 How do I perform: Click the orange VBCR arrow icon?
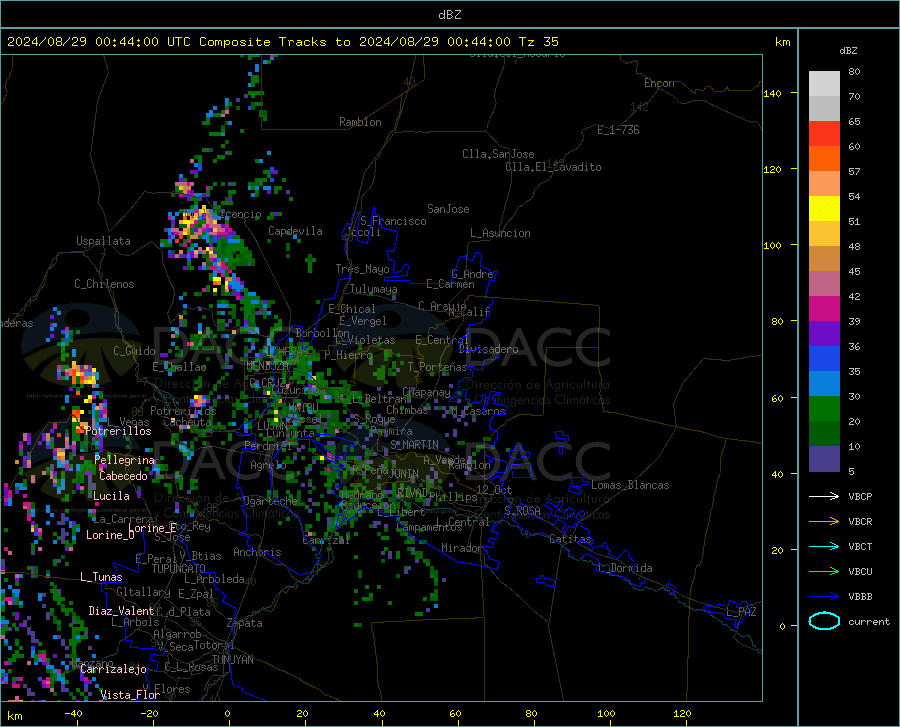coord(824,521)
